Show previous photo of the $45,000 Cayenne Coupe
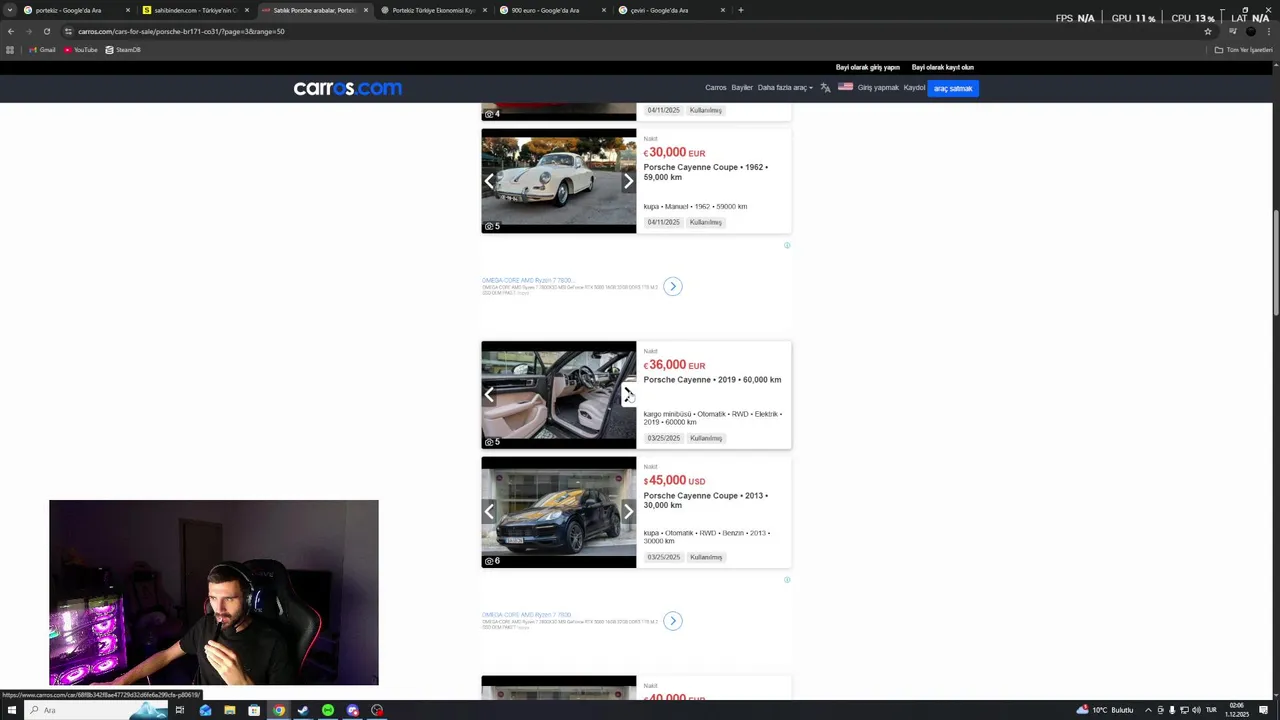Screen dimensions: 1280x720 [489, 511]
